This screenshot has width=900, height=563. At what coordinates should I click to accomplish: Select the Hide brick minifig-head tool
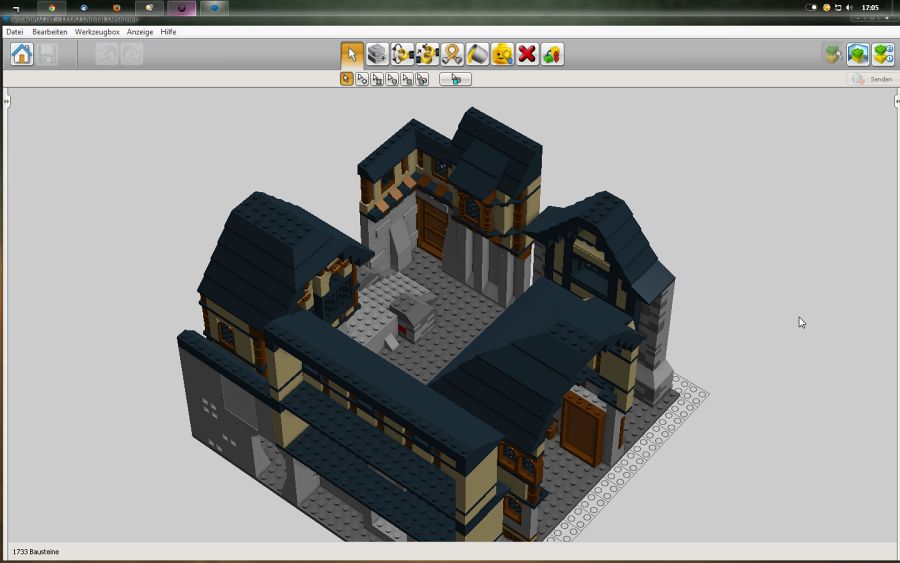[x=502, y=54]
